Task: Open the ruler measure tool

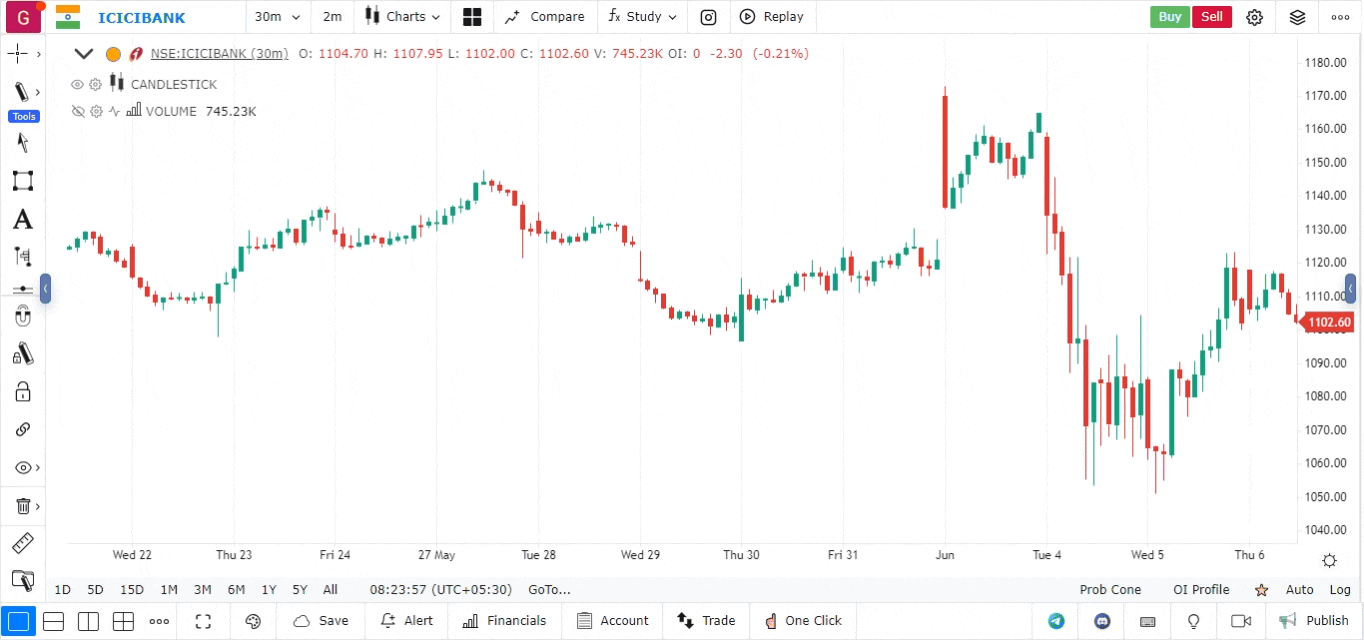Action: pos(22,544)
